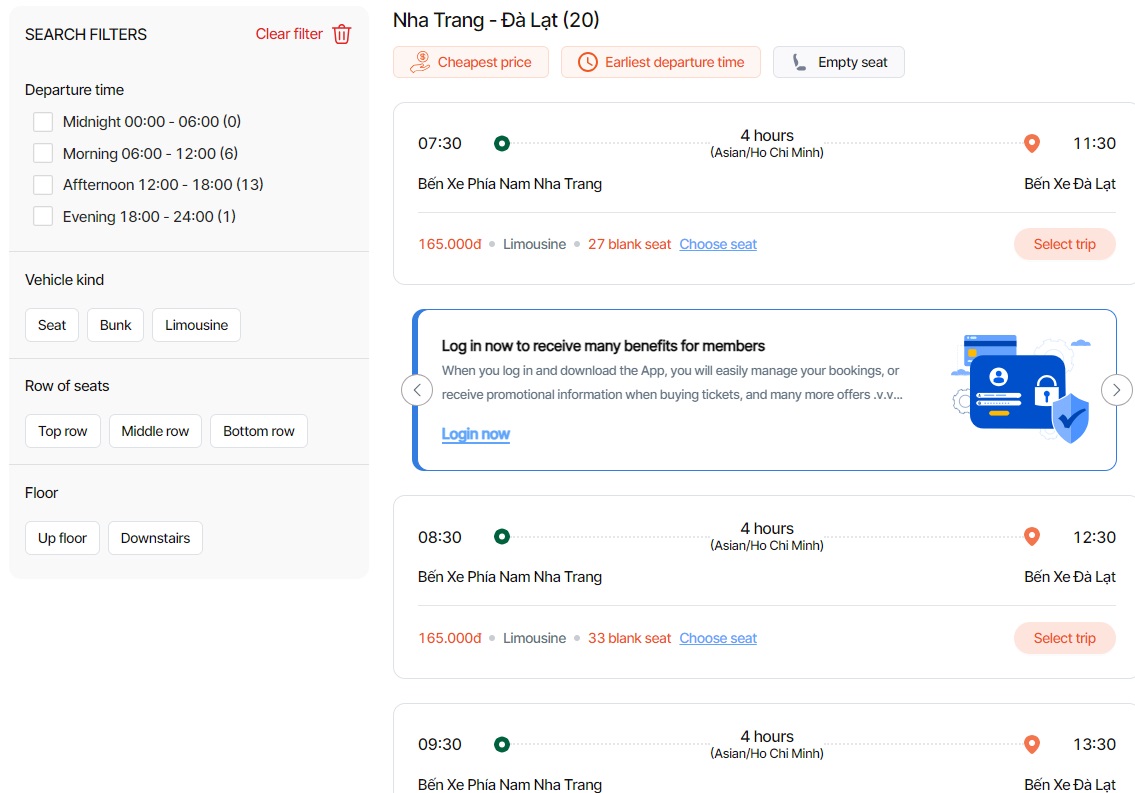Click the green departure dot for the 07:30 trip
Screen dimensions: 1135x793
click(x=502, y=143)
